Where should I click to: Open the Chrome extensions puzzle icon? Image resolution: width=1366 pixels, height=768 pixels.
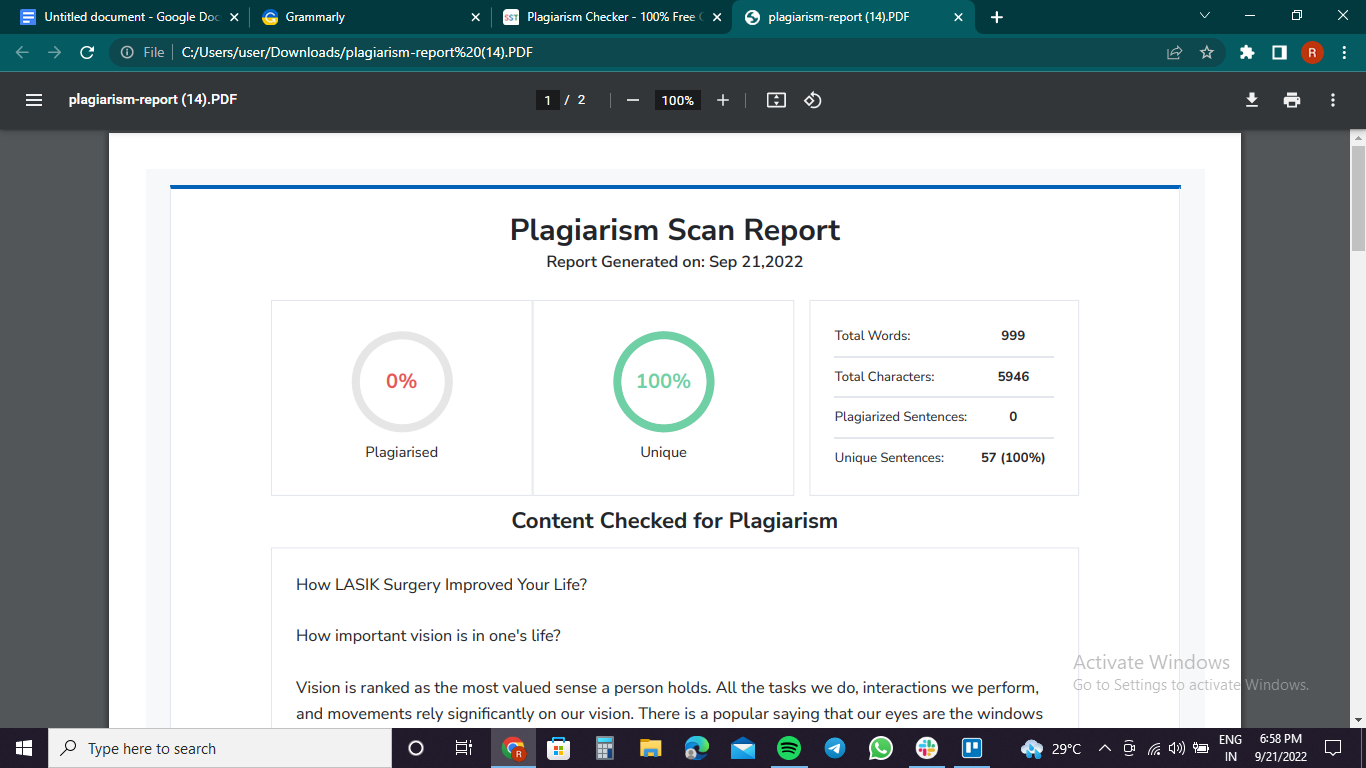1247,52
